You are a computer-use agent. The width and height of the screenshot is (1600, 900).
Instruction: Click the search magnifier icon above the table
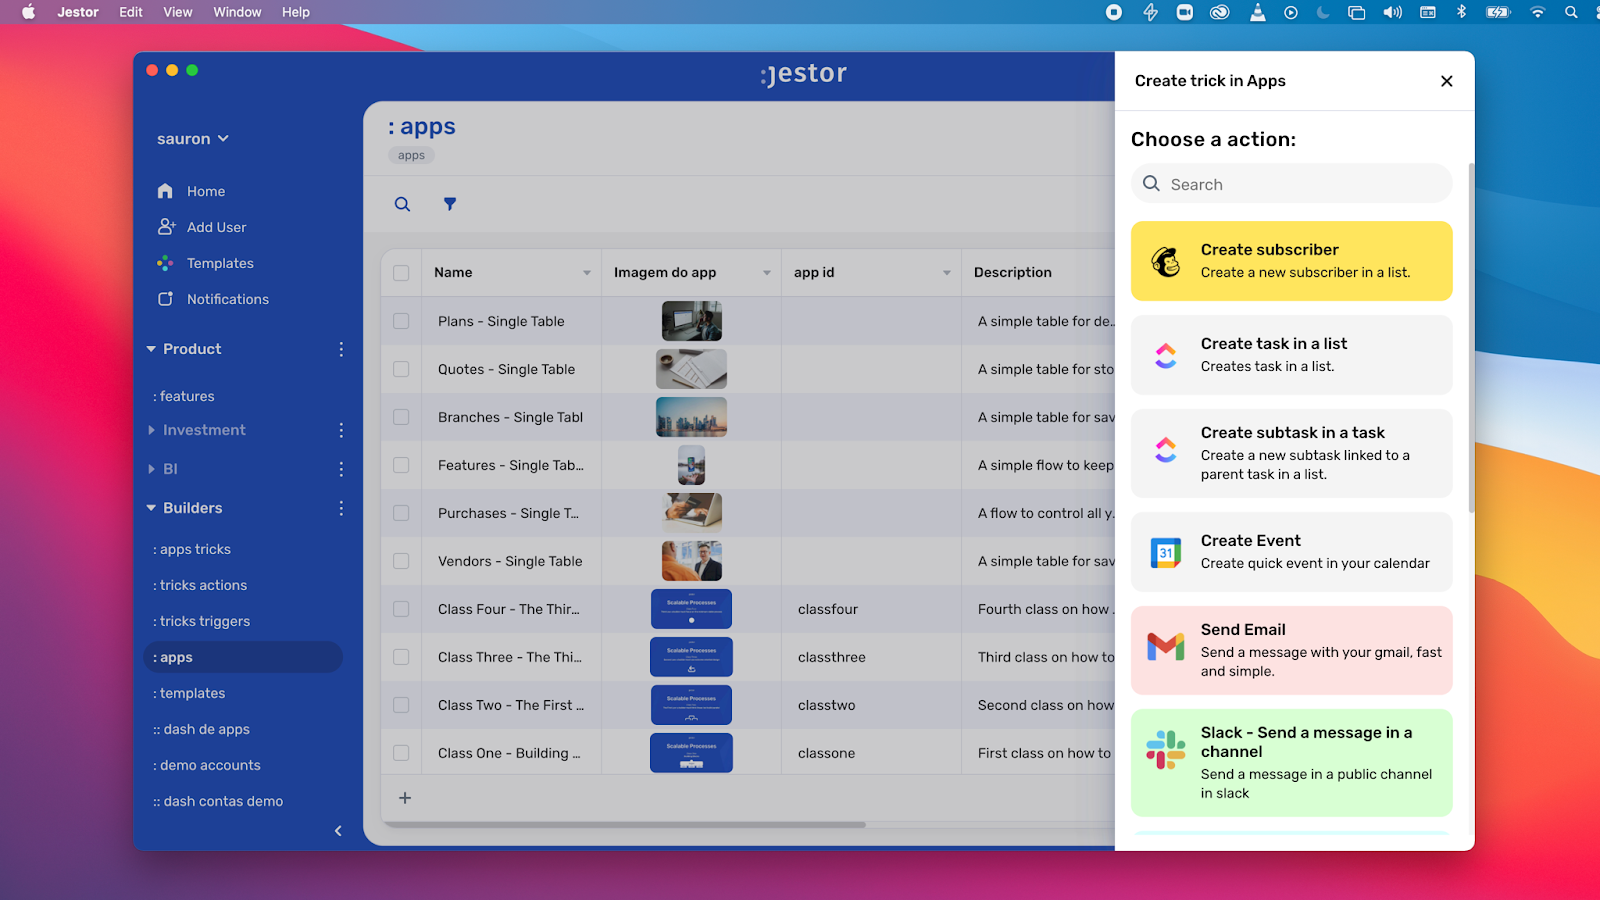[402, 204]
